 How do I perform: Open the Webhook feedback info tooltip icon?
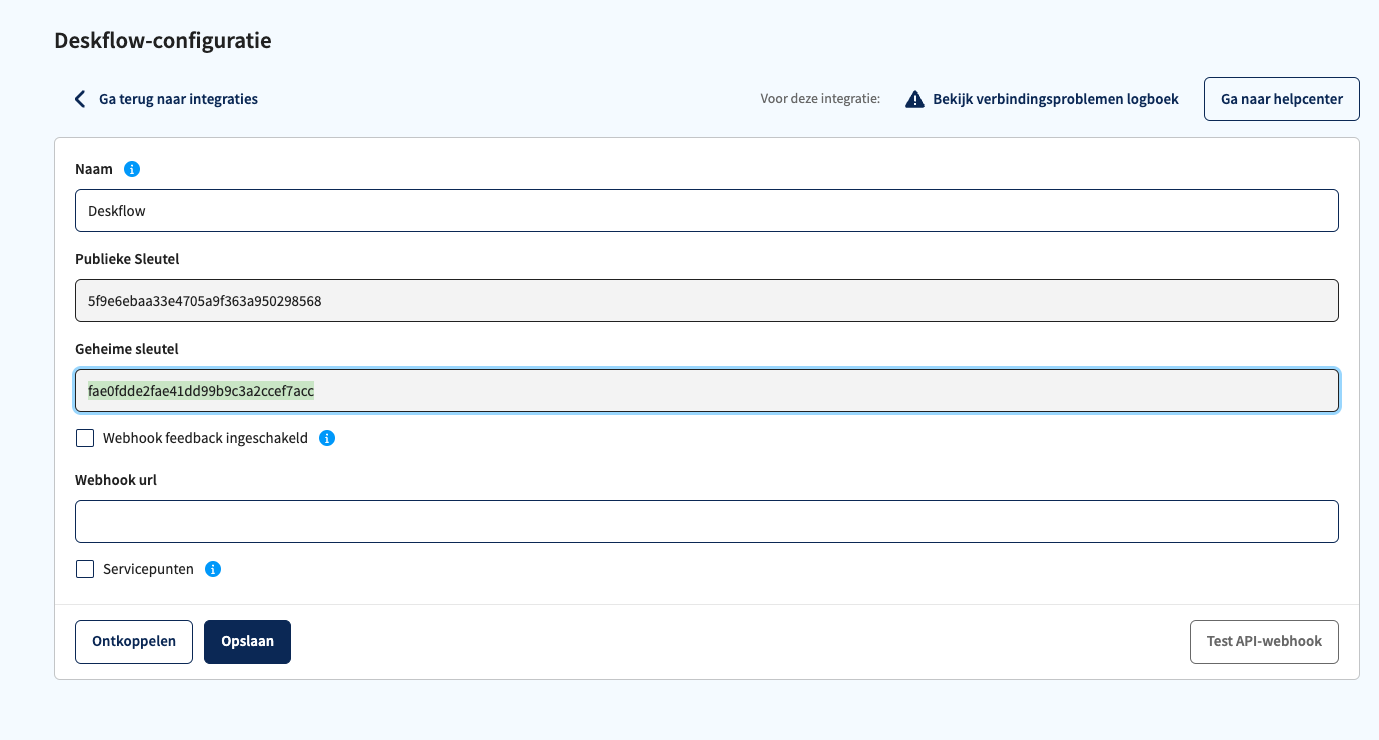[326, 437]
